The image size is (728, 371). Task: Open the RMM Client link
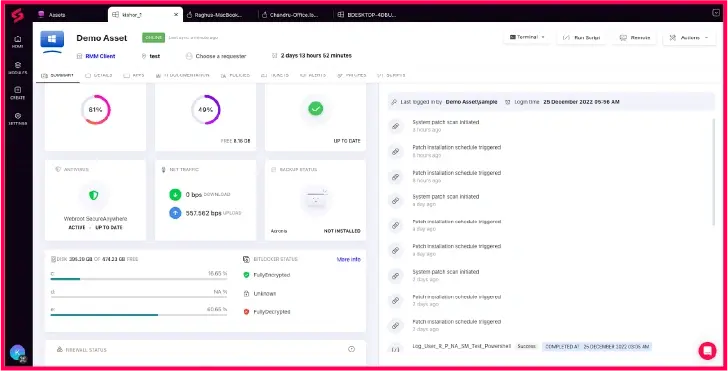click(100, 56)
